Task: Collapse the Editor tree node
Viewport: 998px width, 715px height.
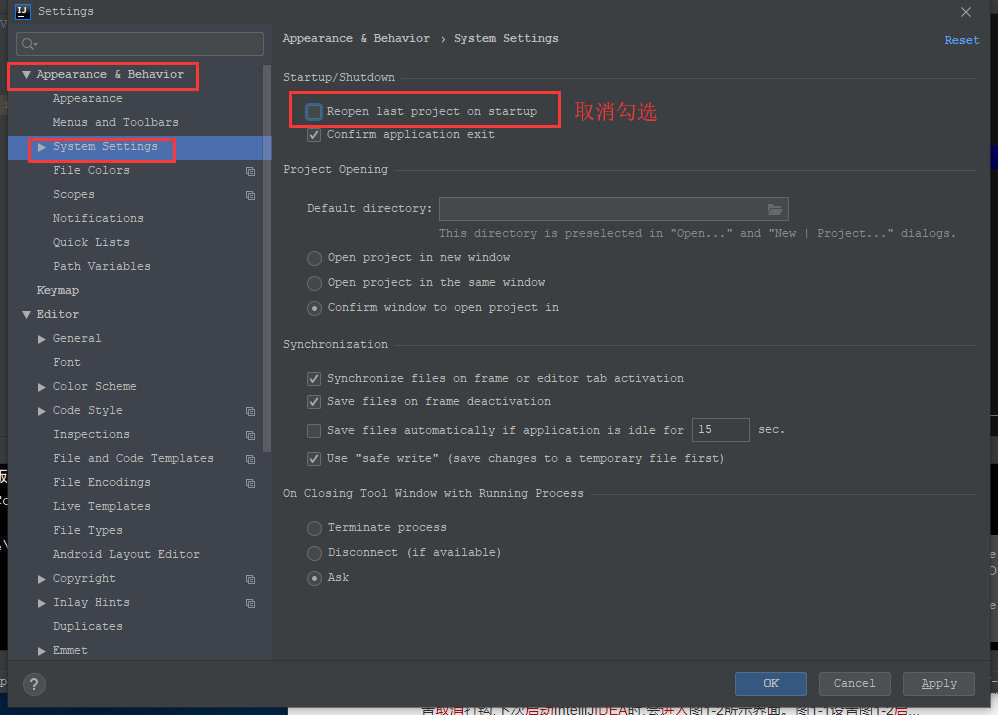Action: 26,315
